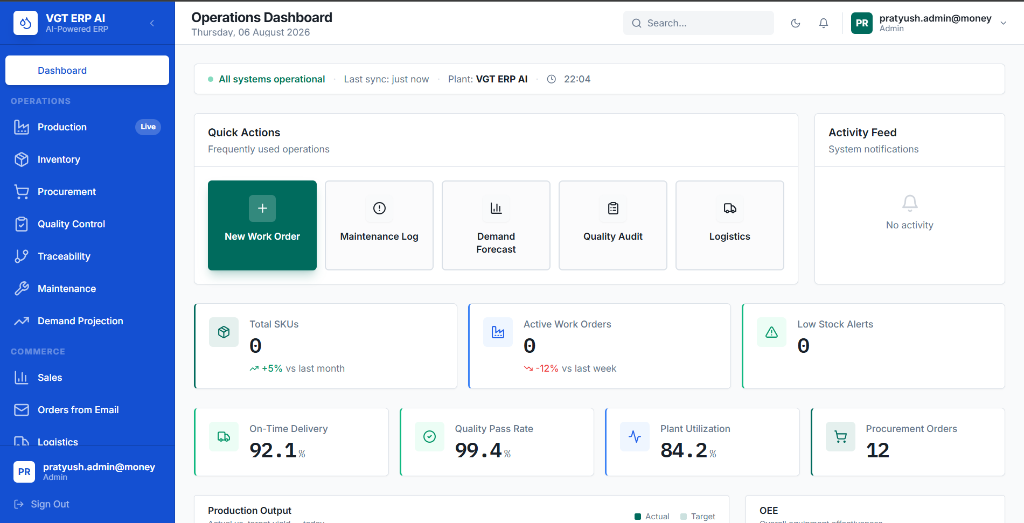Viewport: 1024px width, 523px height.
Task: Open Demand Projection page
Action: (87, 321)
